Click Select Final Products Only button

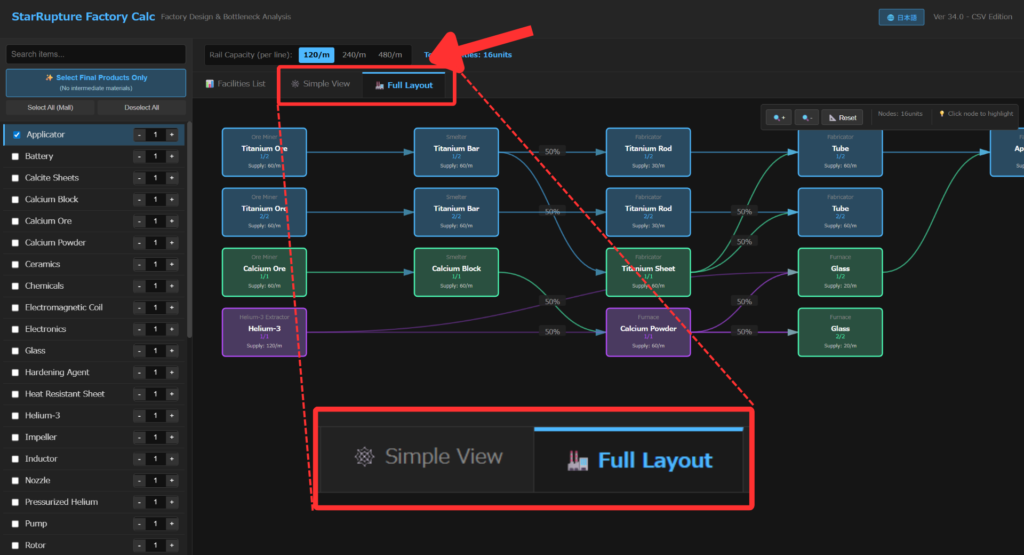tap(96, 82)
